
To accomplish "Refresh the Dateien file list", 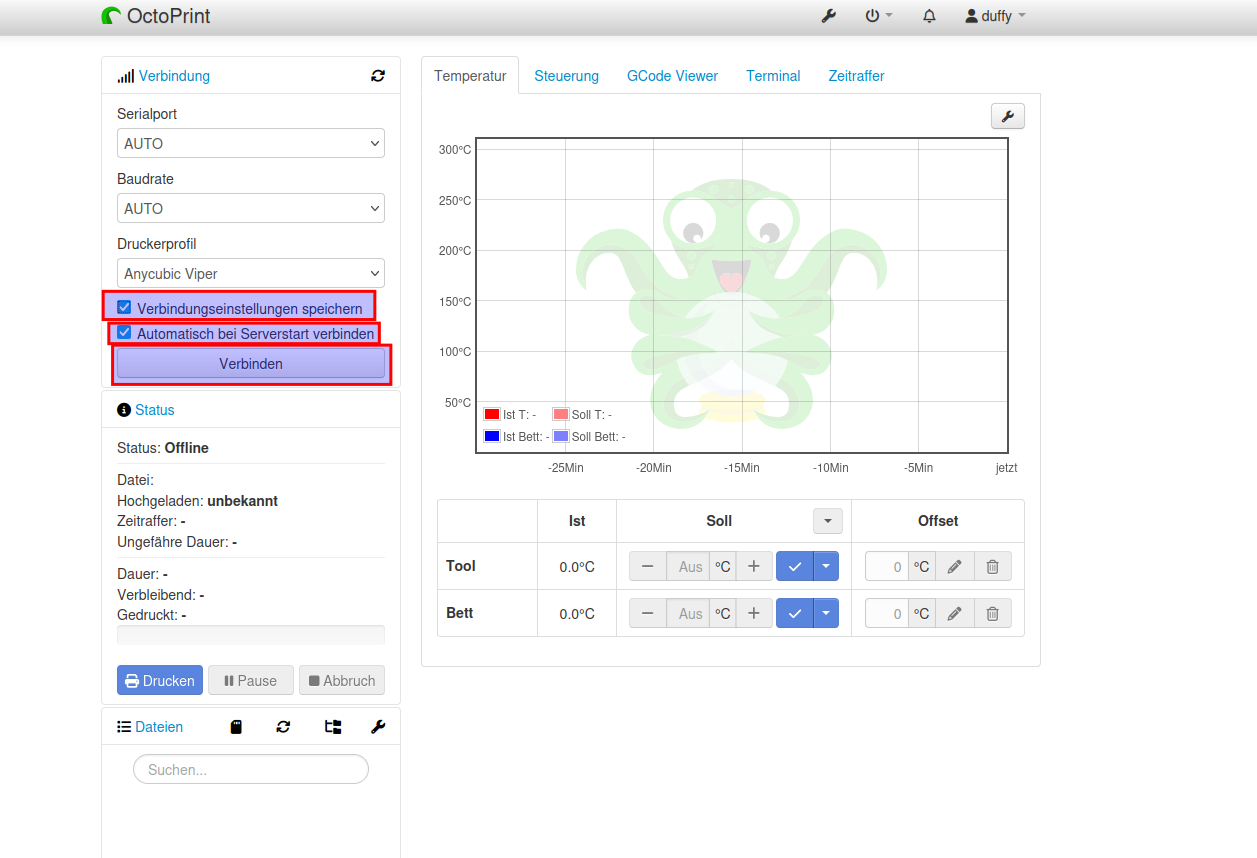I will [283, 727].
